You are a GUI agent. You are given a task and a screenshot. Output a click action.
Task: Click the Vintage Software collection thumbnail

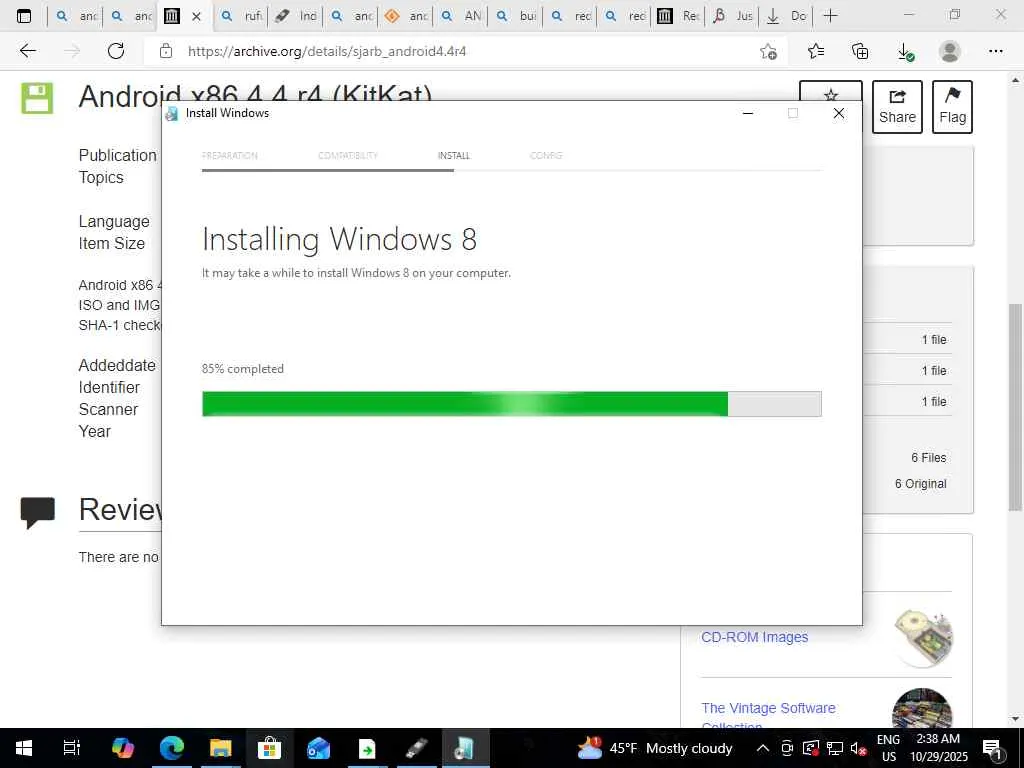coord(922,708)
